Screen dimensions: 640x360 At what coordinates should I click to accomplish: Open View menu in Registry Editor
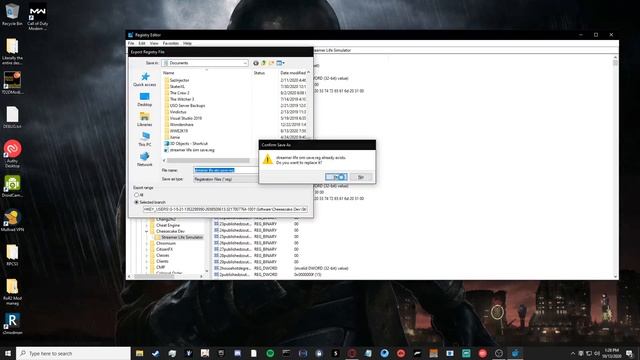pos(154,43)
